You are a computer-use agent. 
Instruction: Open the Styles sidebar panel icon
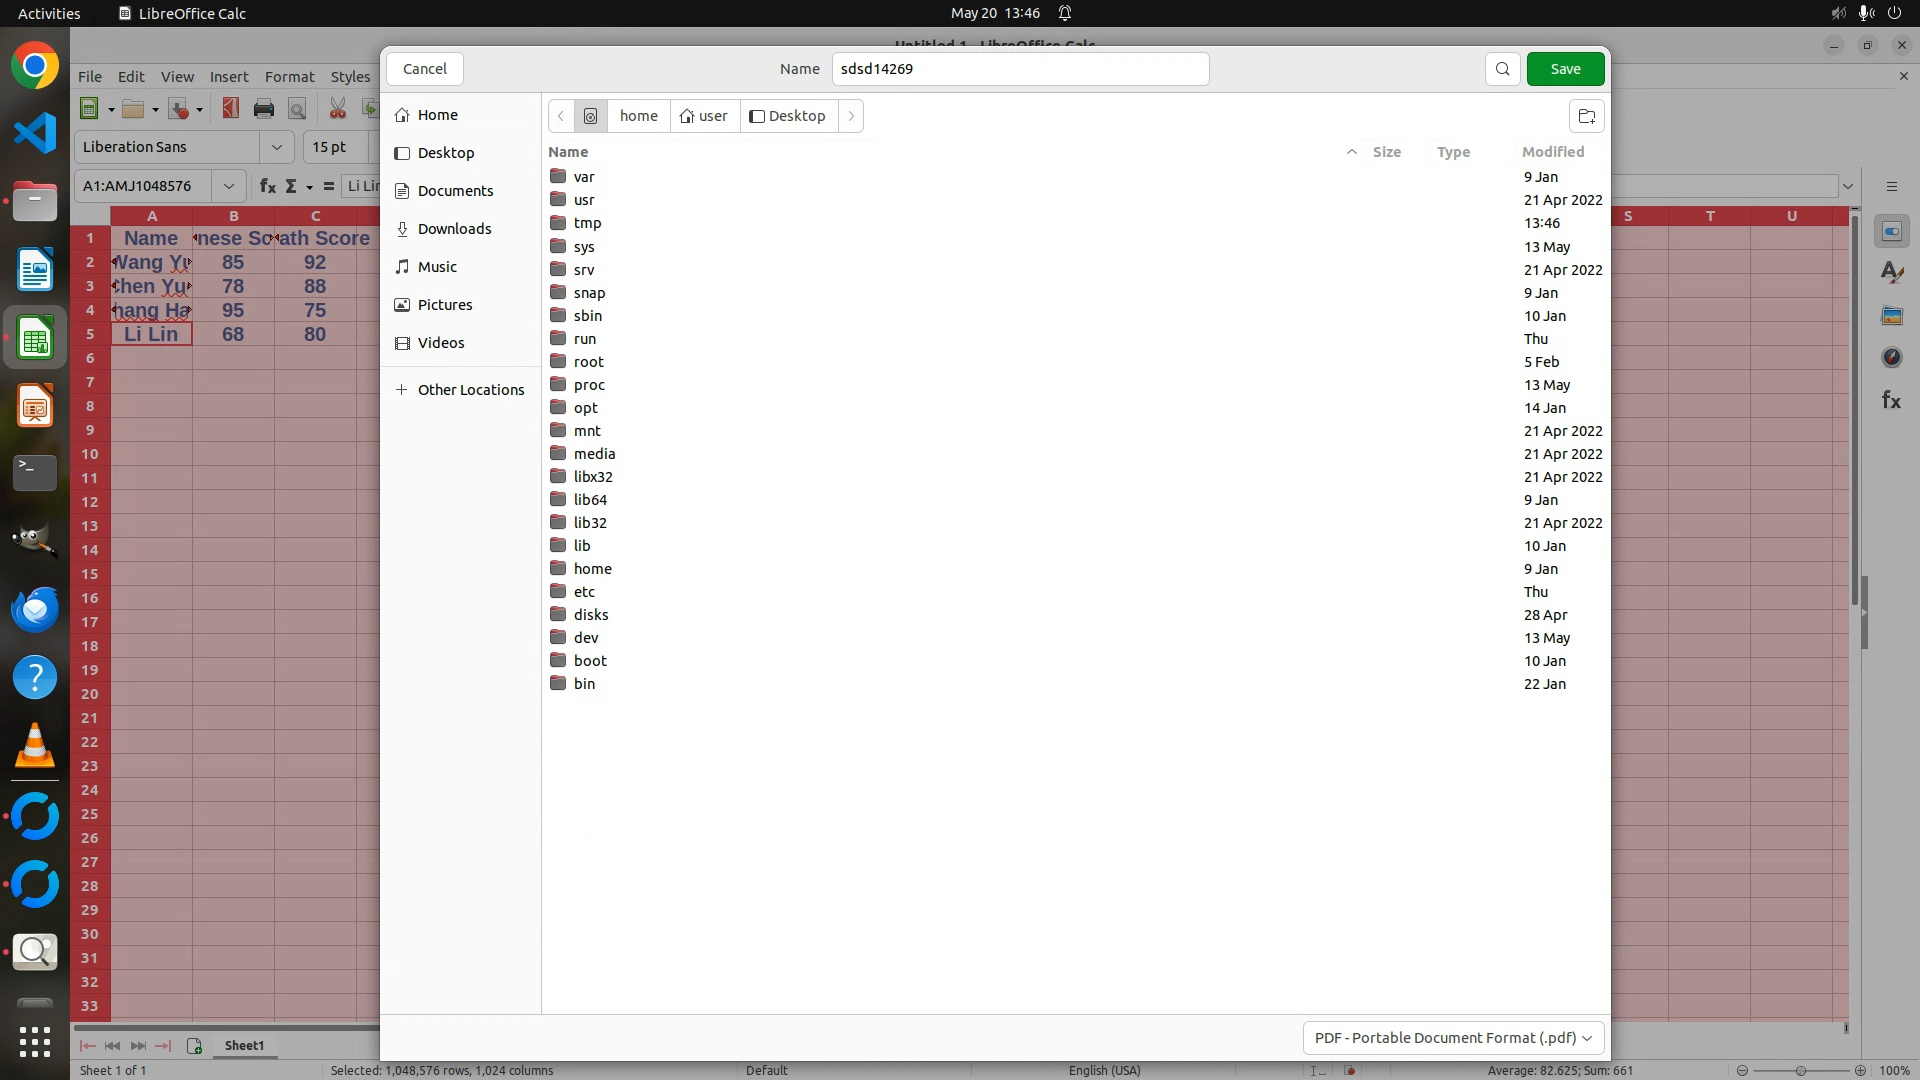click(x=1891, y=273)
